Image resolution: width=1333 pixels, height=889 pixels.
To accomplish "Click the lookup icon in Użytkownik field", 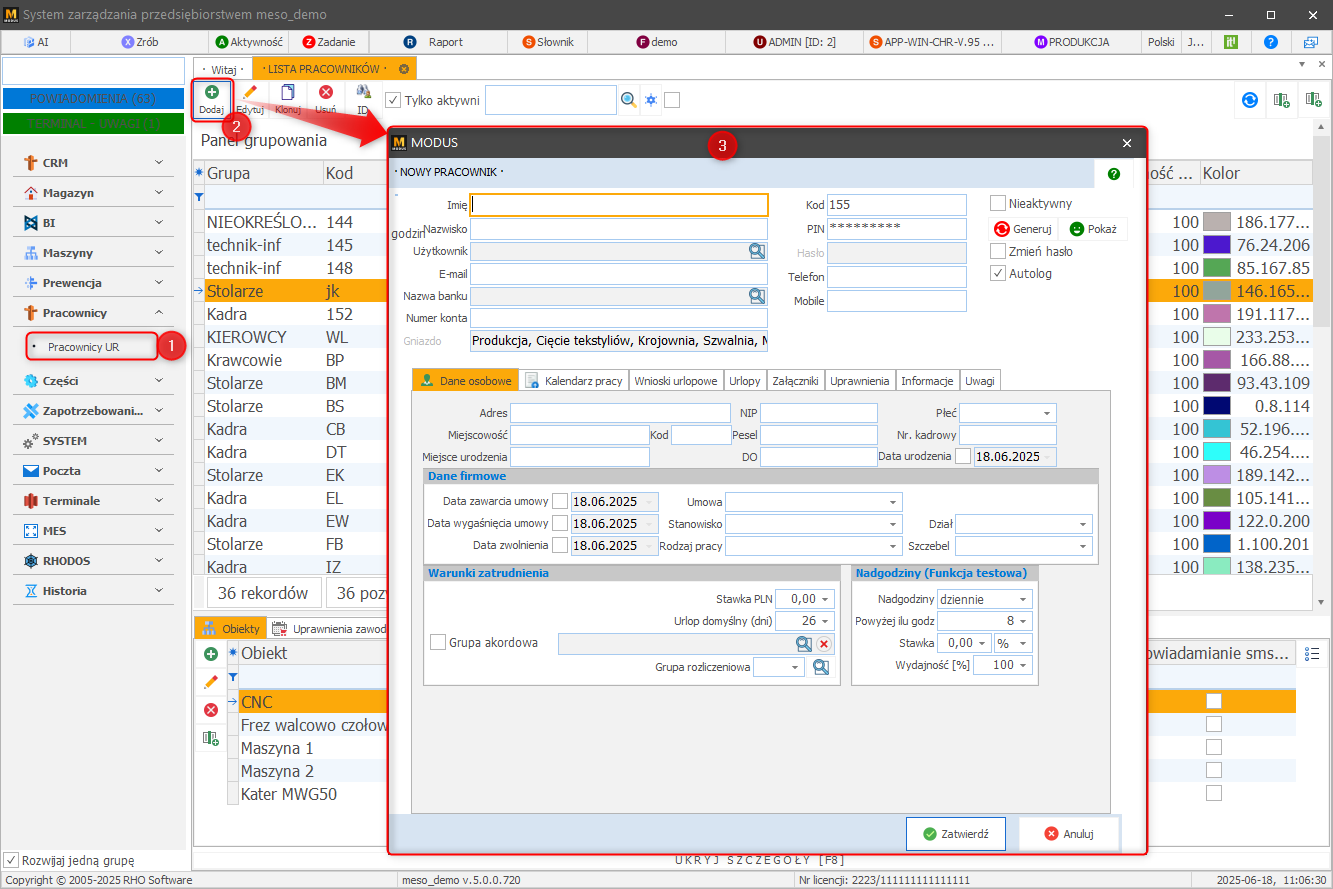I will point(757,251).
